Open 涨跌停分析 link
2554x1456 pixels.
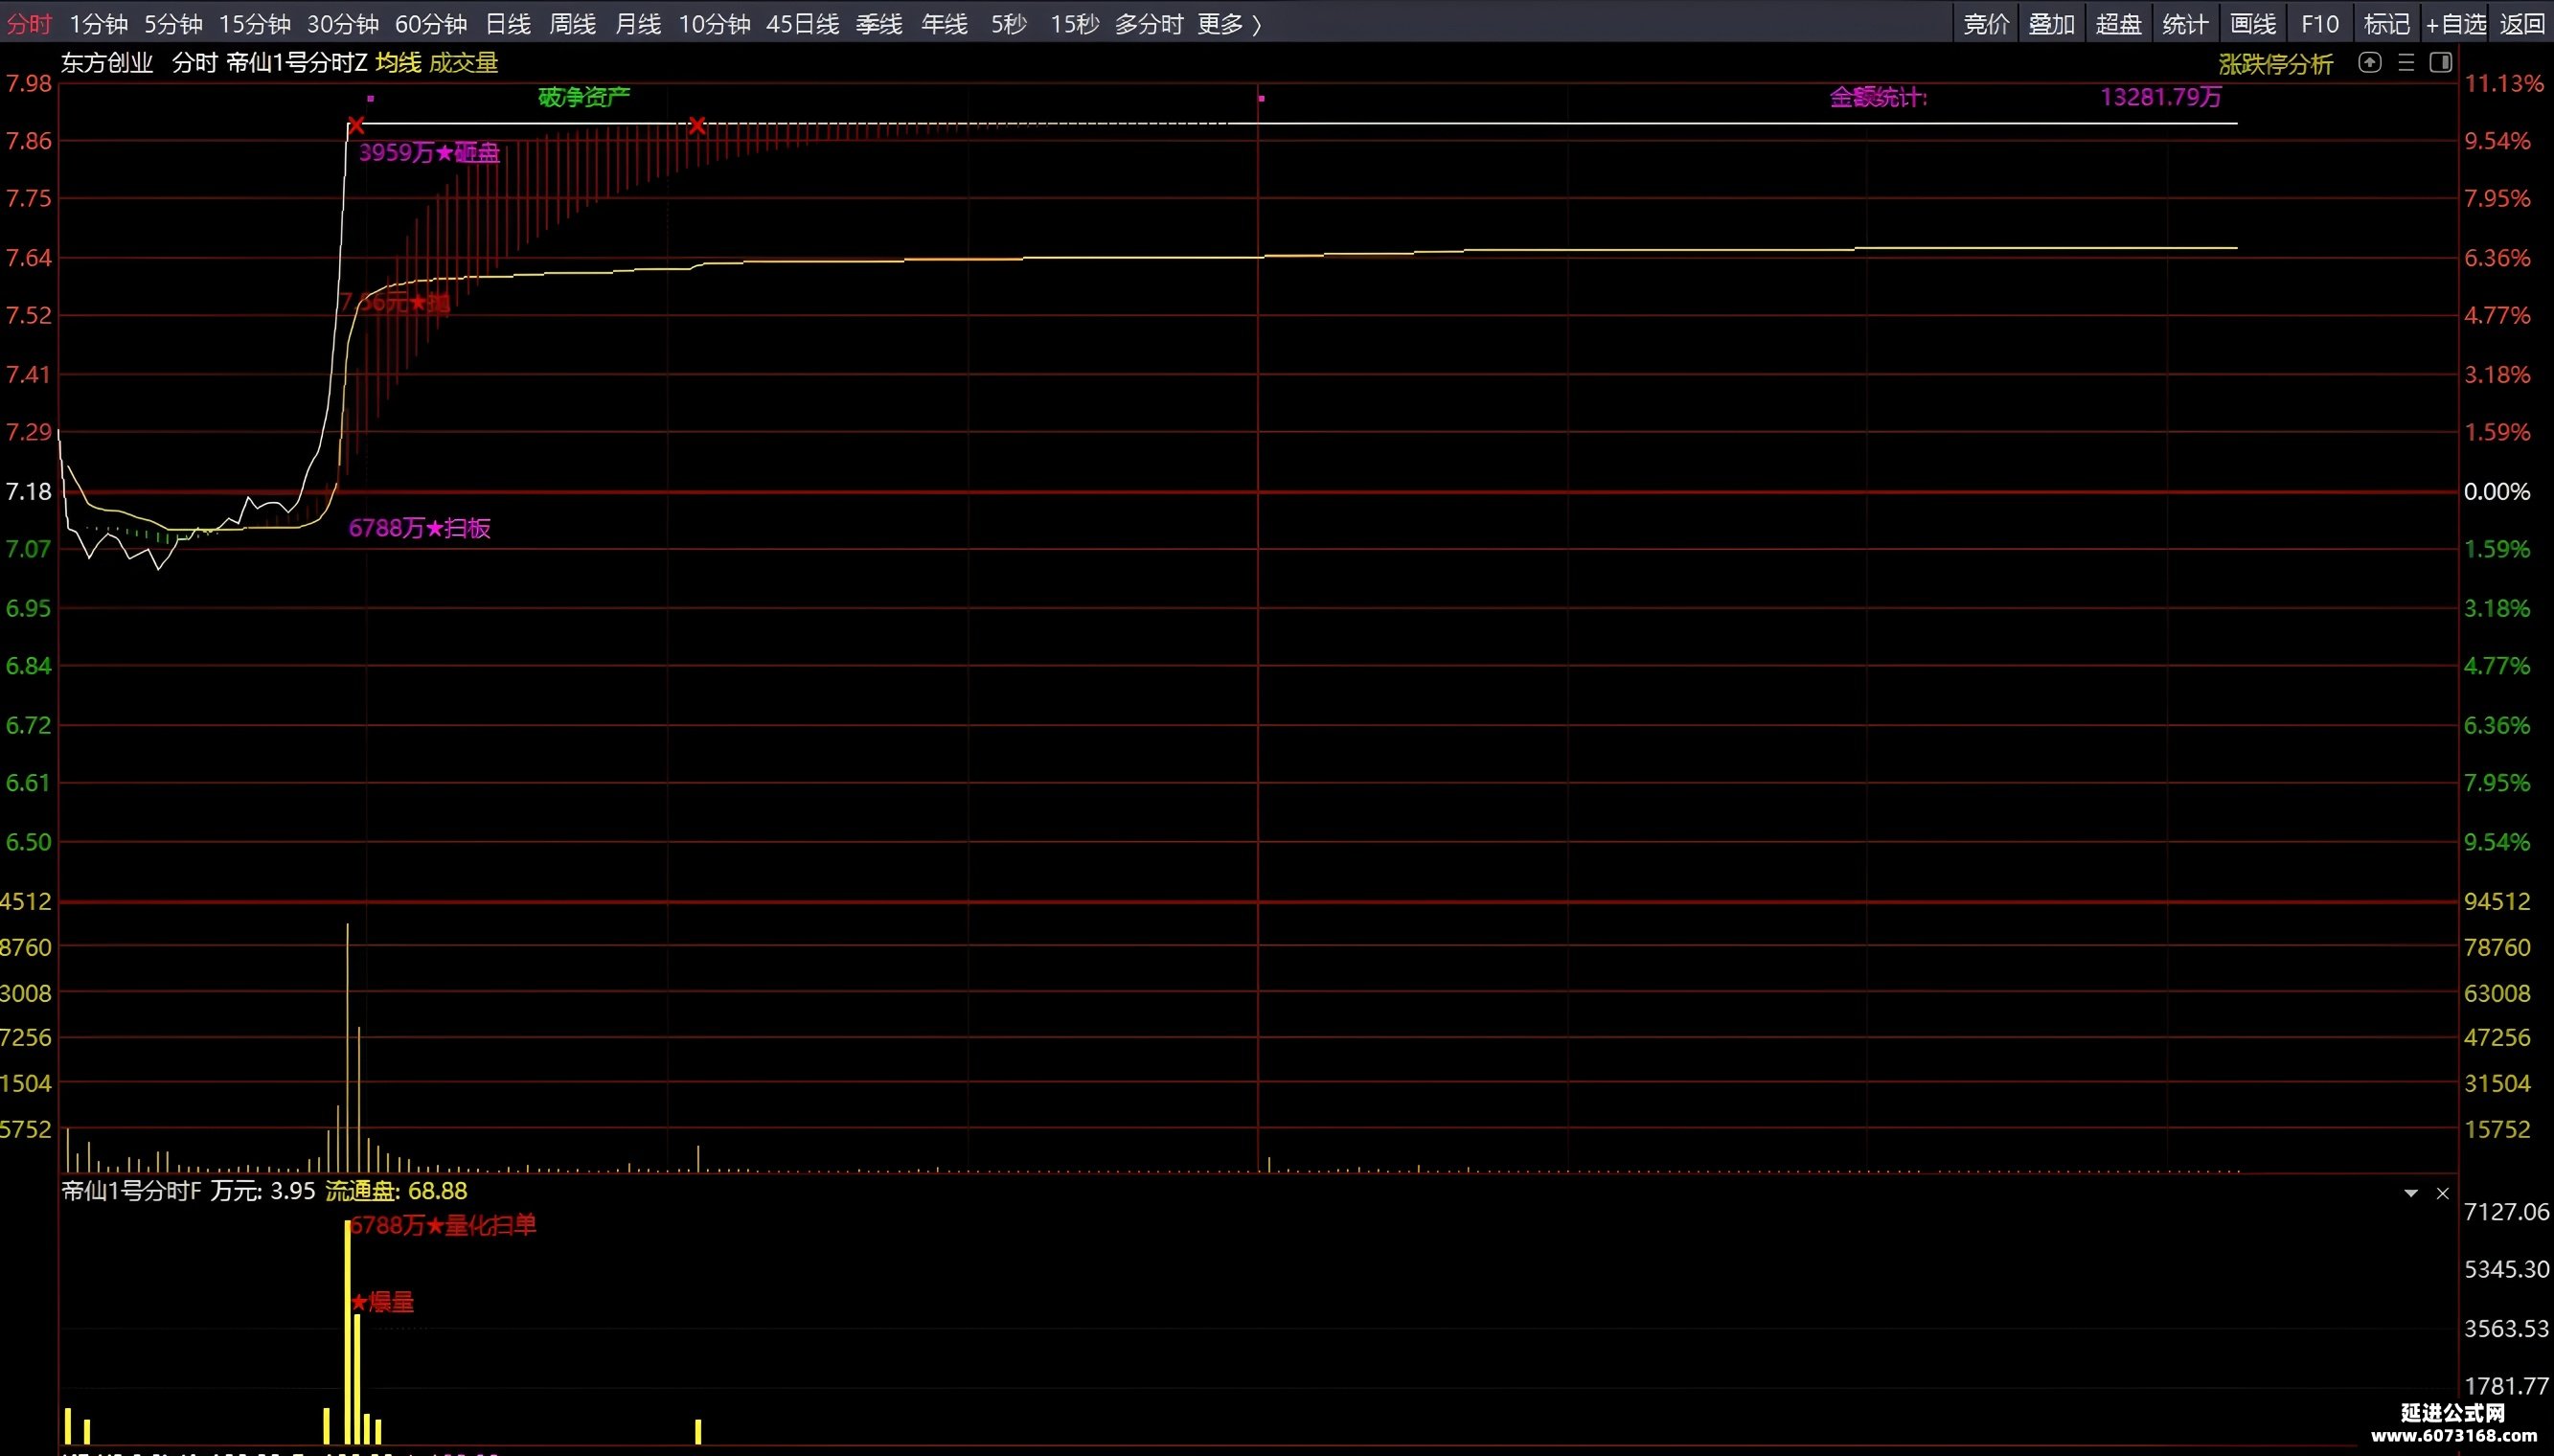2276,64
